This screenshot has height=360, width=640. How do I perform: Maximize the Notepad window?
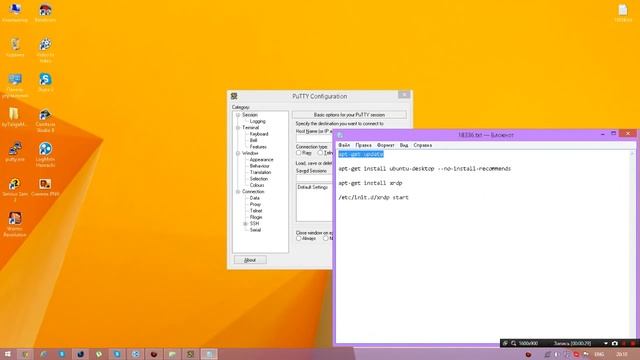click(613, 134)
